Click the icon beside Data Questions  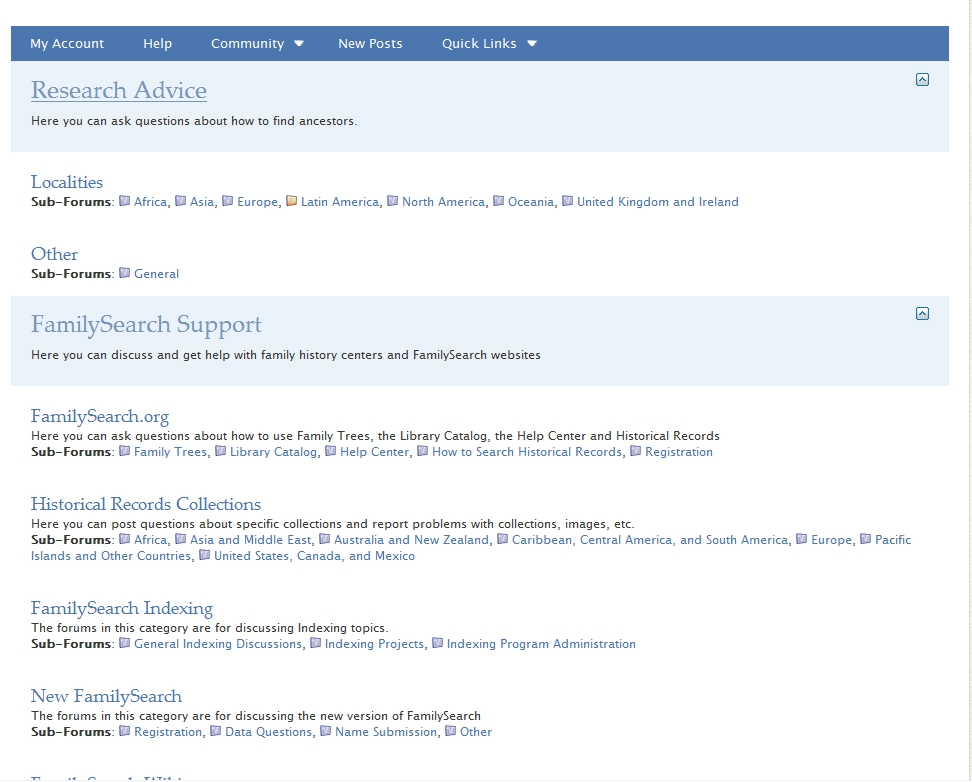(216, 731)
